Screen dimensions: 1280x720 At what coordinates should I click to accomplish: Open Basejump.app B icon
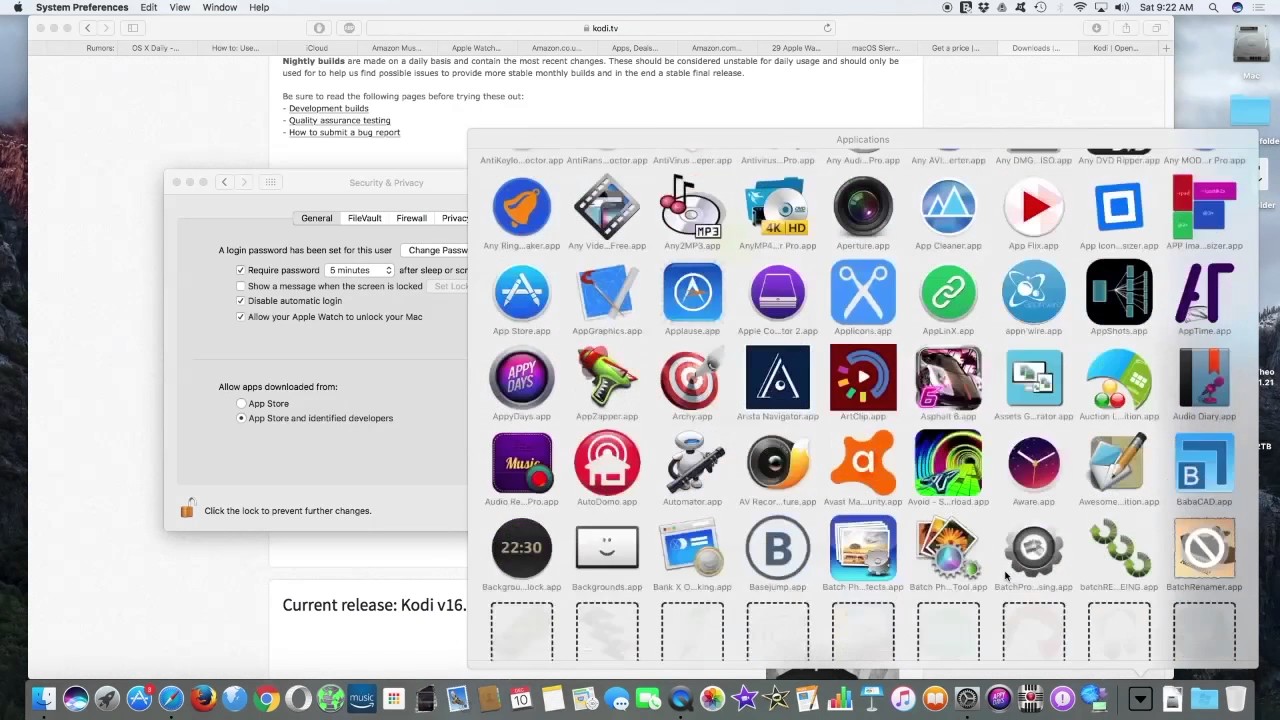pos(777,548)
